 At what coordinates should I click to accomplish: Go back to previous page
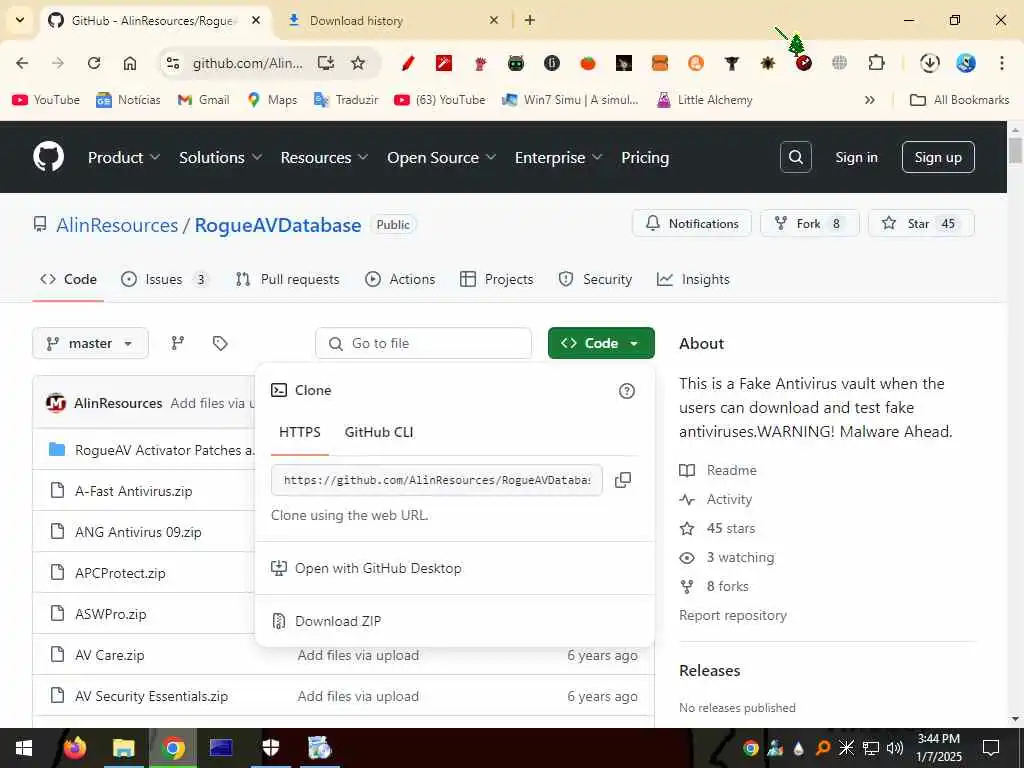pyautogui.click(x=22, y=63)
